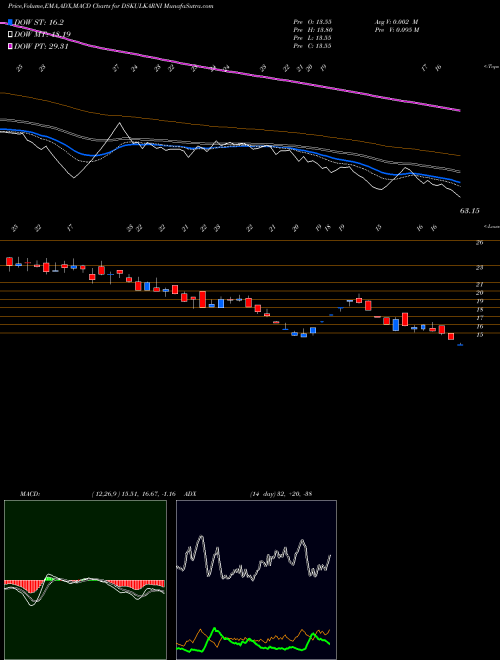Click the price axis label 19
The width and height of the screenshot is (500, 660).
[x=479, y=301]
